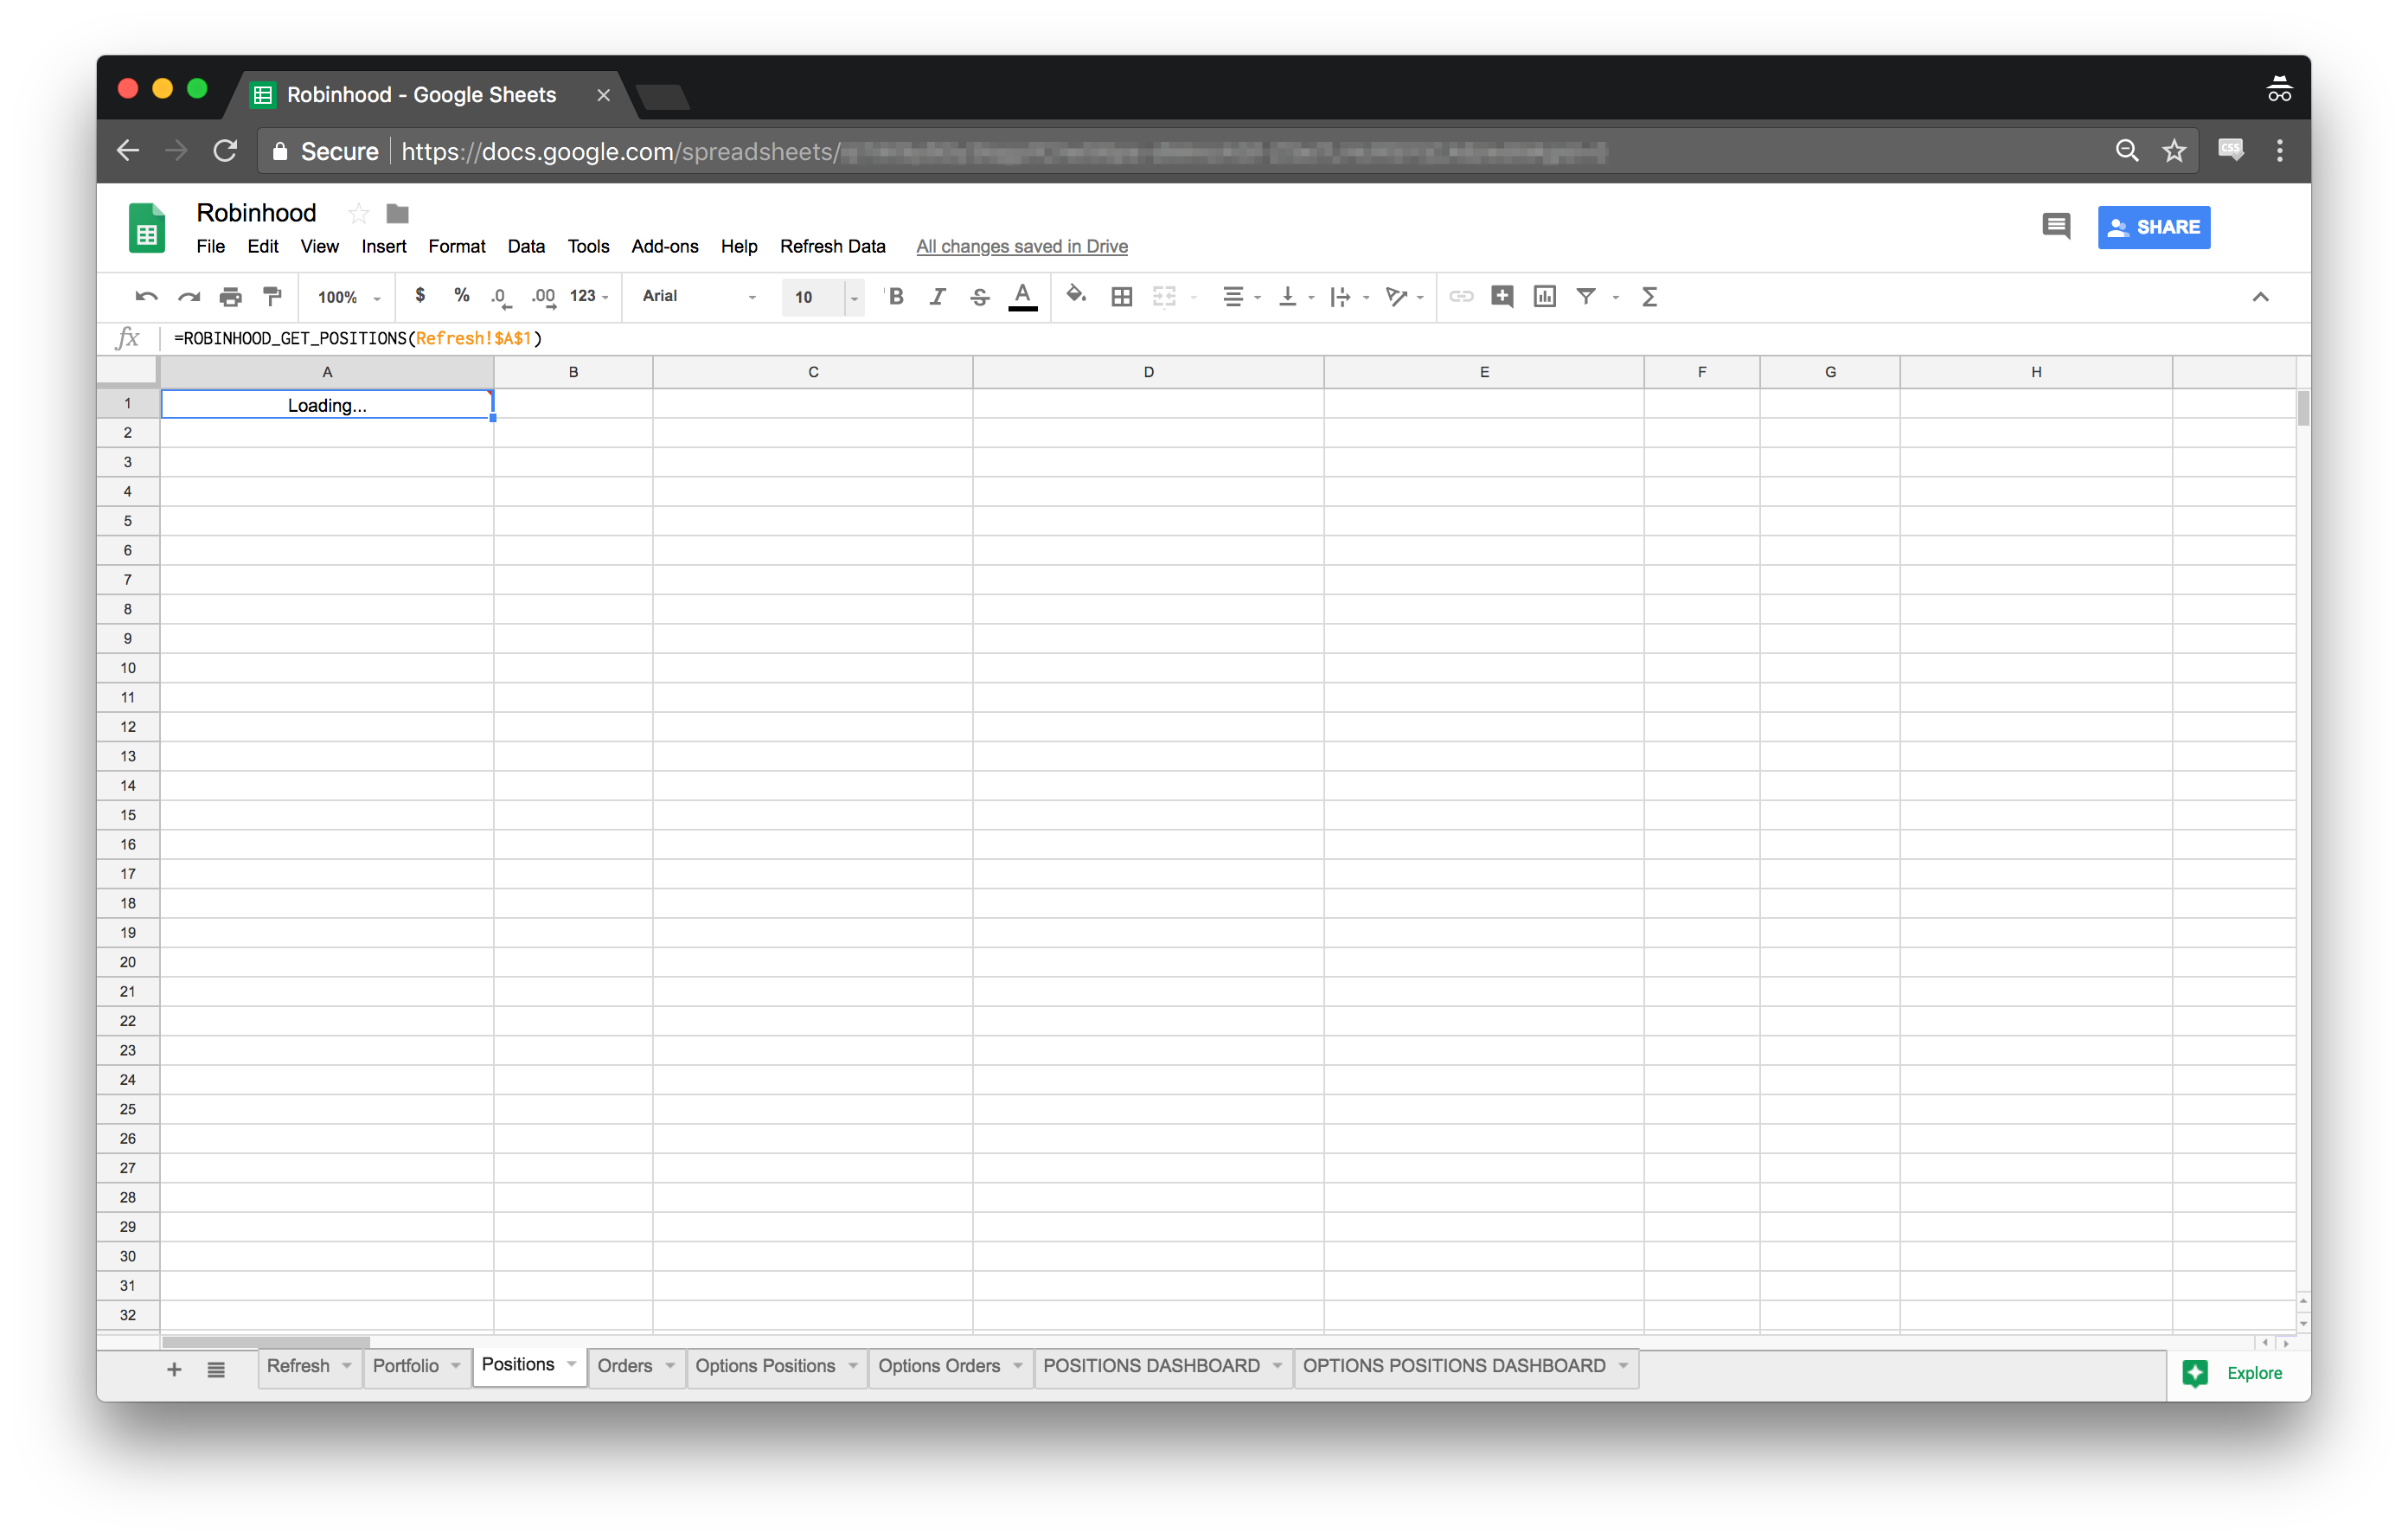Toggle bold formatting
Screen dimensions: 2408x1540
[896, 296]
